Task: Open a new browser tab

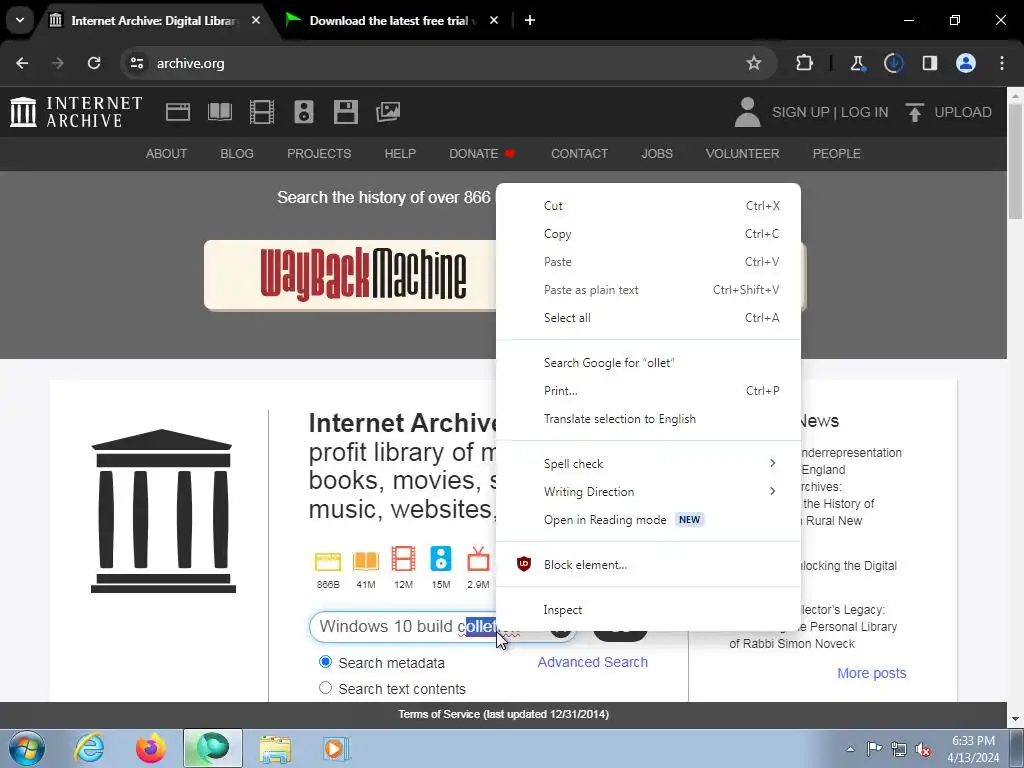Action: 530,20
